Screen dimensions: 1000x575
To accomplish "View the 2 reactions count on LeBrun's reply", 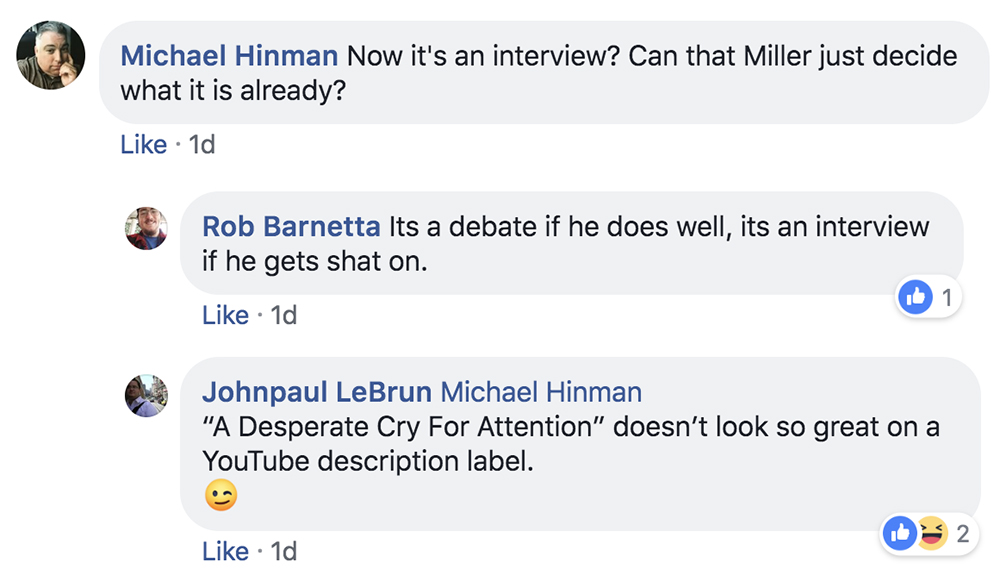I will (x=963, y=534).
